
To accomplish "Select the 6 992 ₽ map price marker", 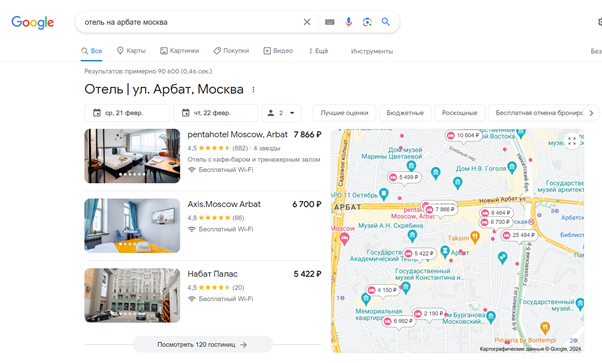I will pos(399,321).
